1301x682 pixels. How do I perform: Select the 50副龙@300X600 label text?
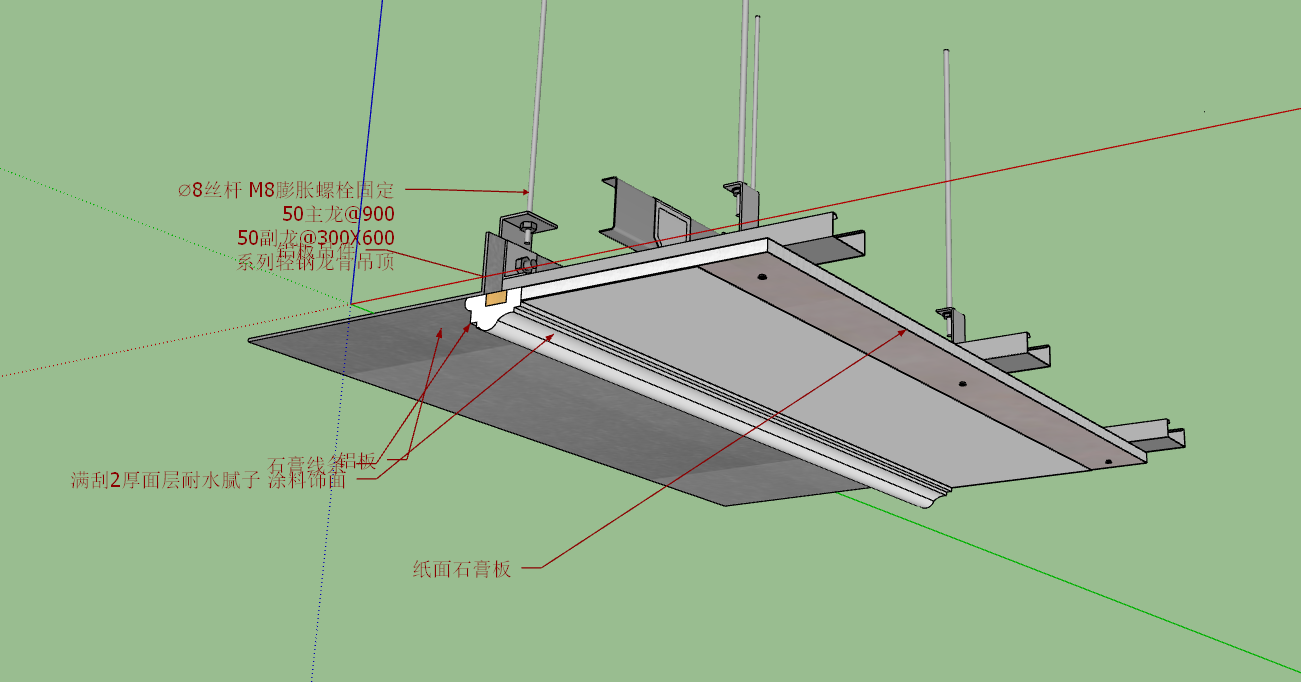coord(316,238)
